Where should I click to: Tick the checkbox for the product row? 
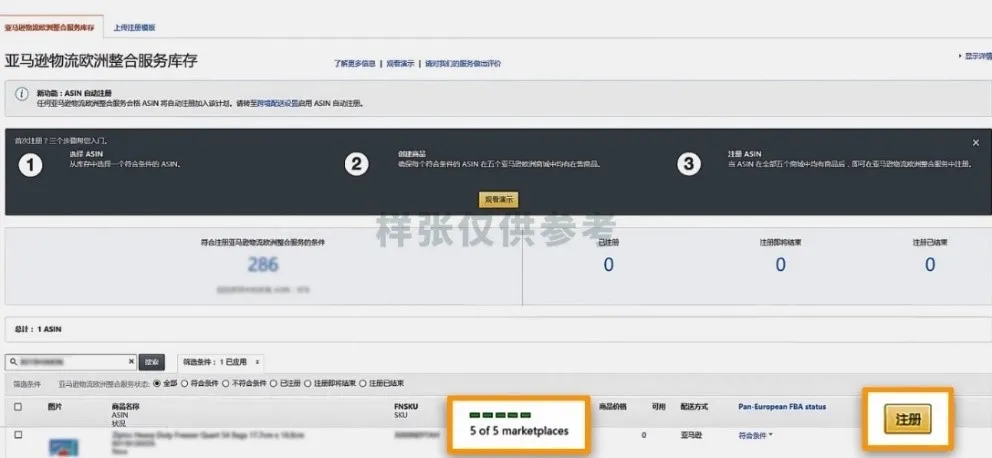[18, 435]
